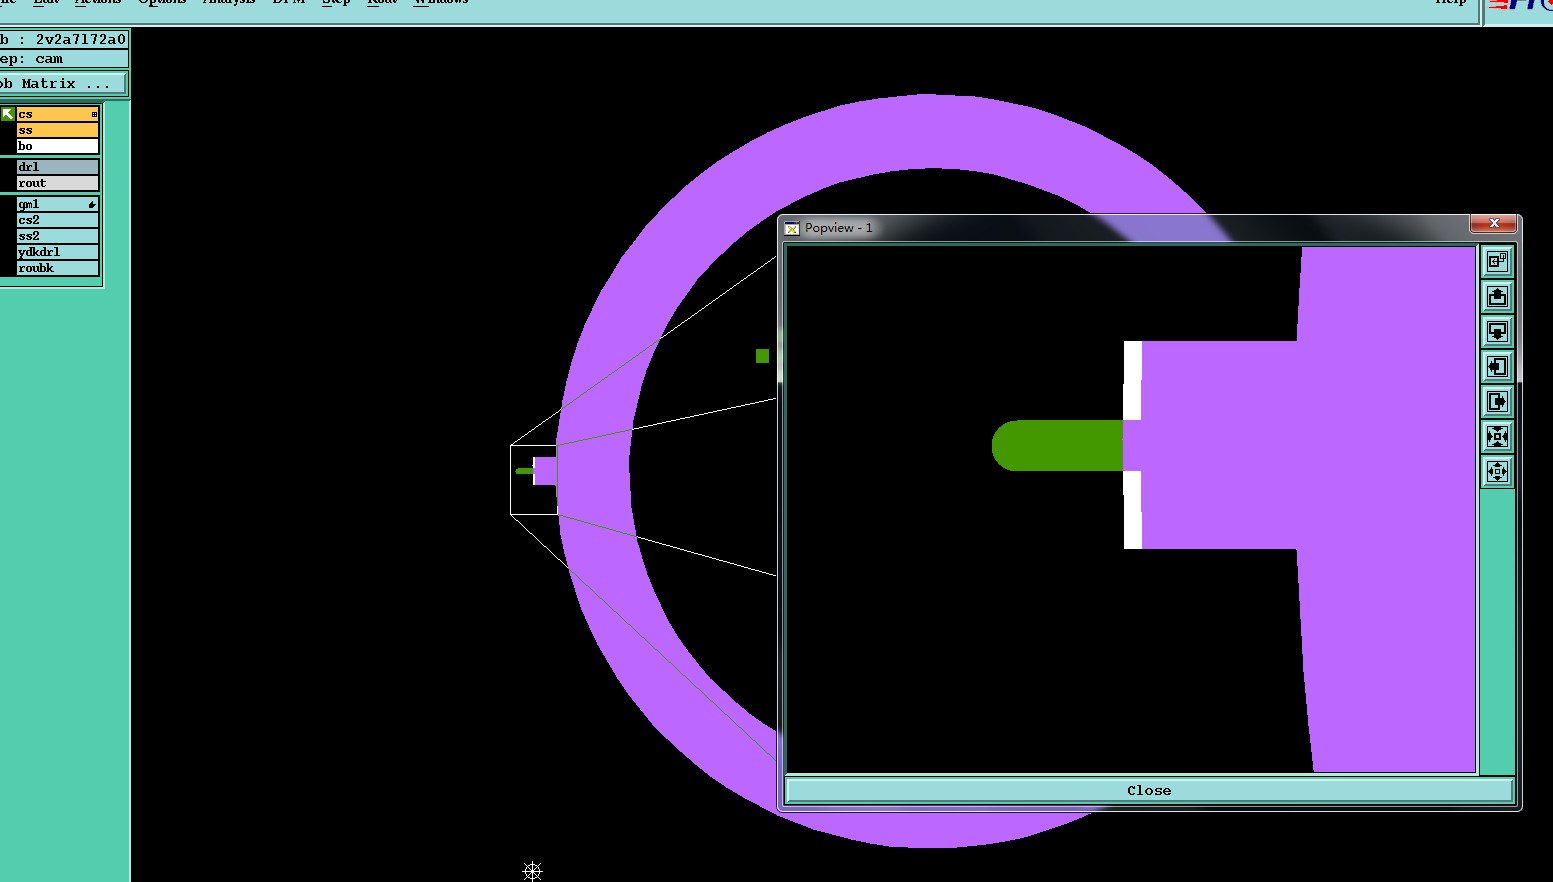This screenshot has width=1553, height=882.
Task: Click the green arrow icon beside cs layer
Action: [x=8, y=114]
